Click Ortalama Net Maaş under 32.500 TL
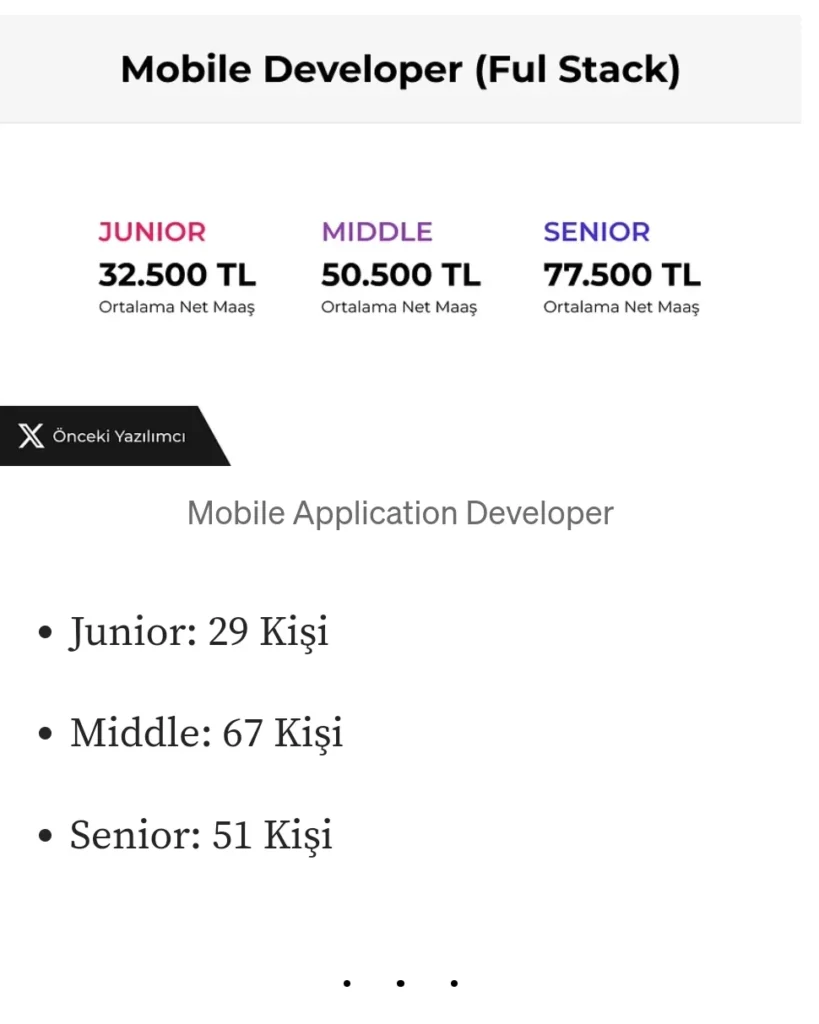 click(x=177, y=307)
